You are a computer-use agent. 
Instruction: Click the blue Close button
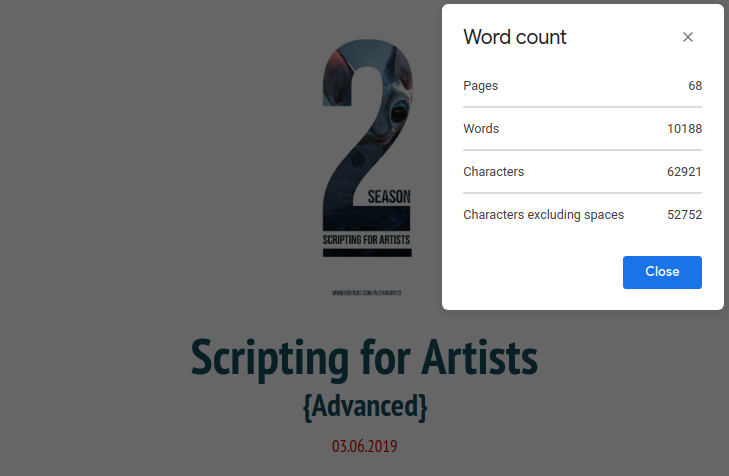click(x=662, y=272)
